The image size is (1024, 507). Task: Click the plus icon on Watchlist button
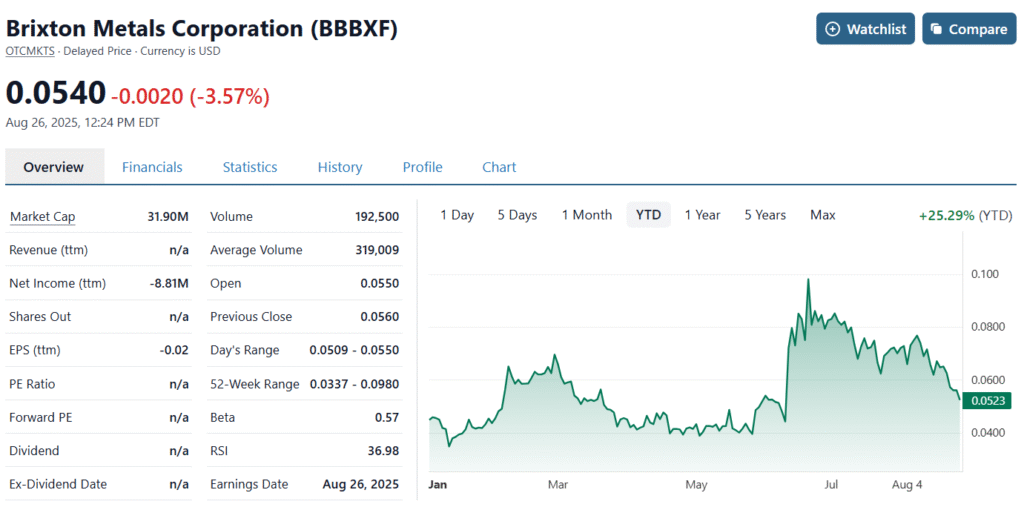coord(833,29)
